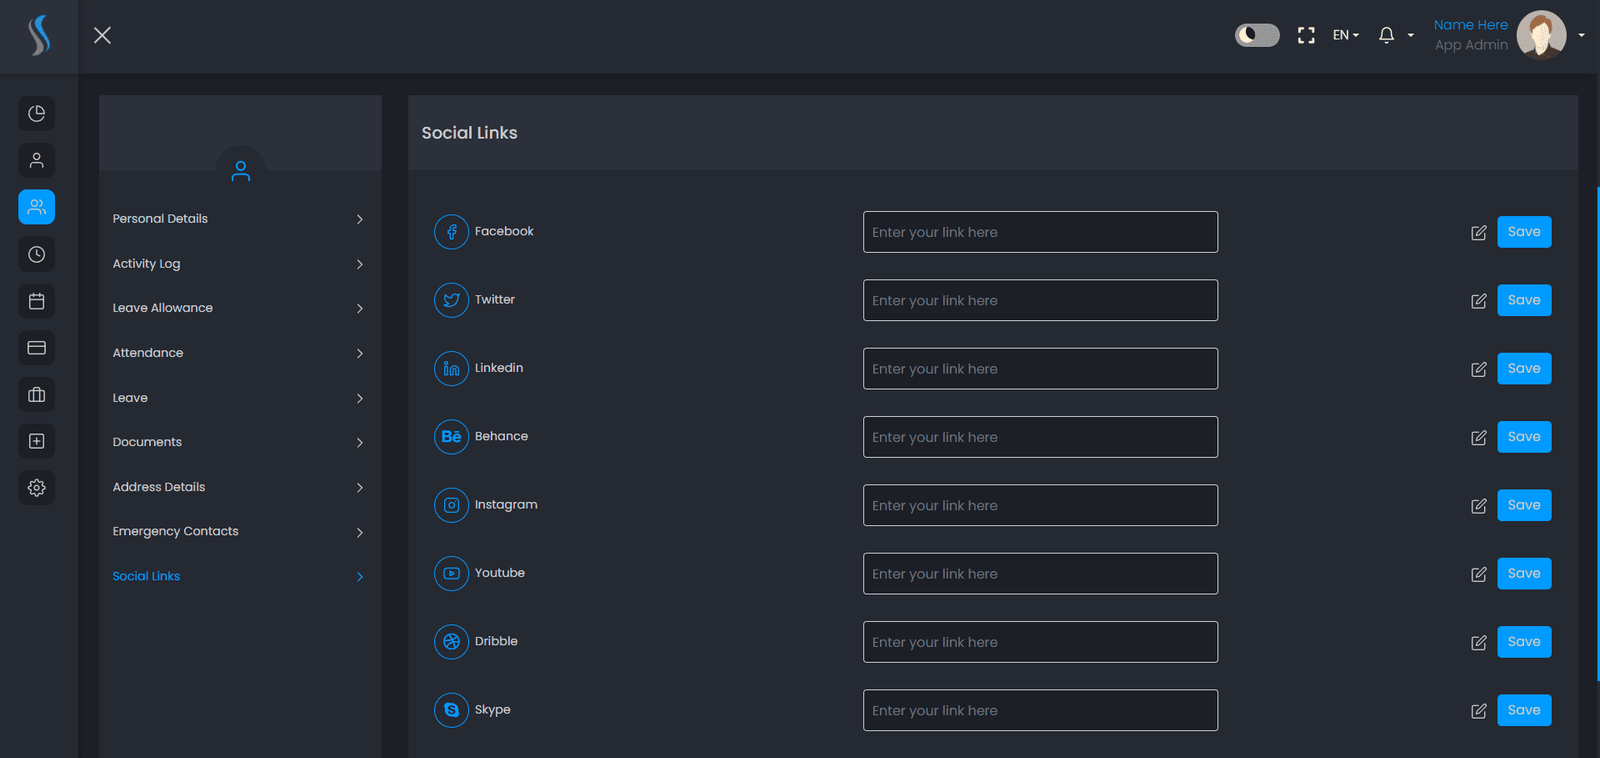Click the app logo in the header
This screenshot has height=758, width=1600.
click(39, 36)
